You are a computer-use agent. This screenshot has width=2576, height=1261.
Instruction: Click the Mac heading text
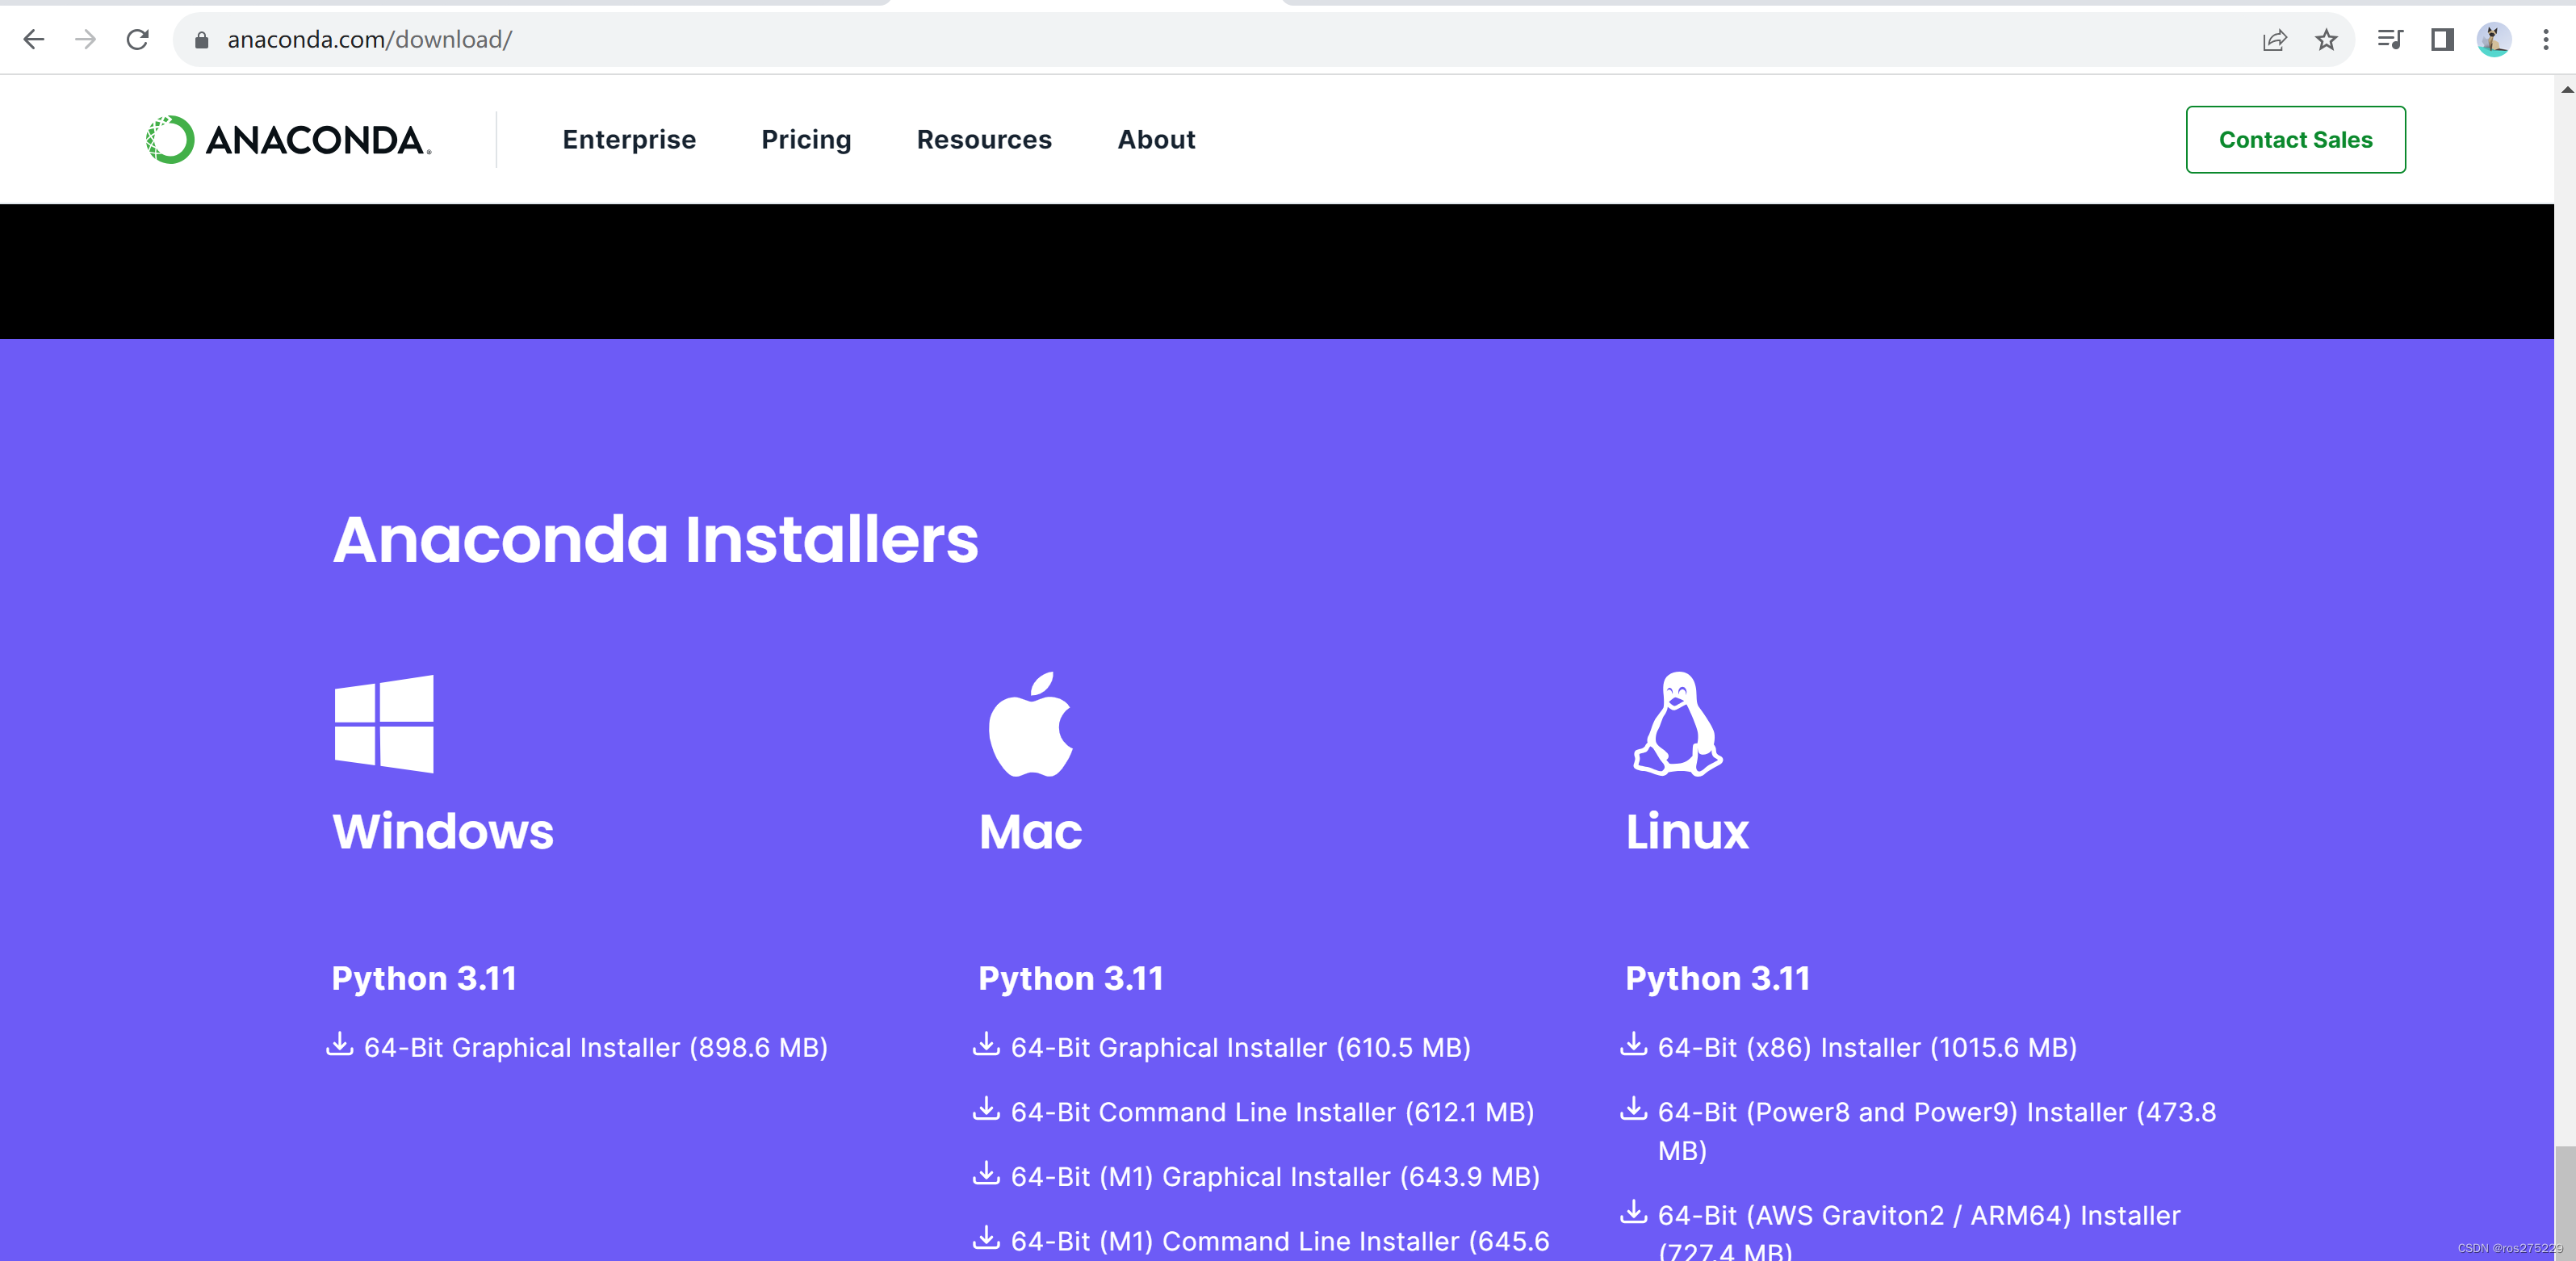1030,831
